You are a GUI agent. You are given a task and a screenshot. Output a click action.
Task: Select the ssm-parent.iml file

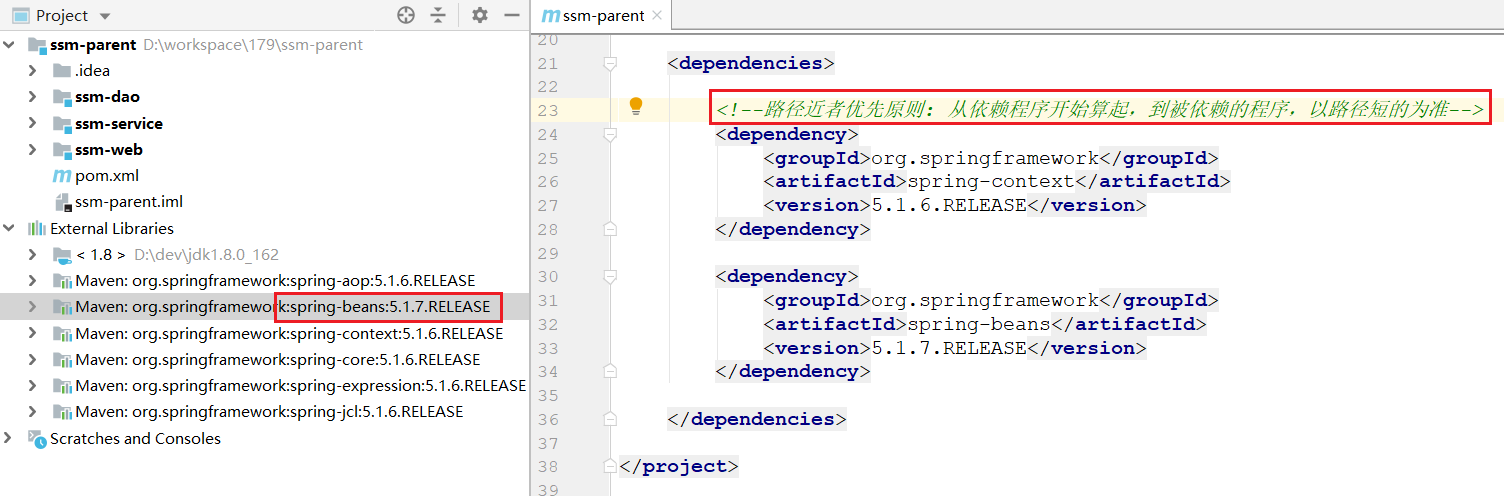point(128,202)
